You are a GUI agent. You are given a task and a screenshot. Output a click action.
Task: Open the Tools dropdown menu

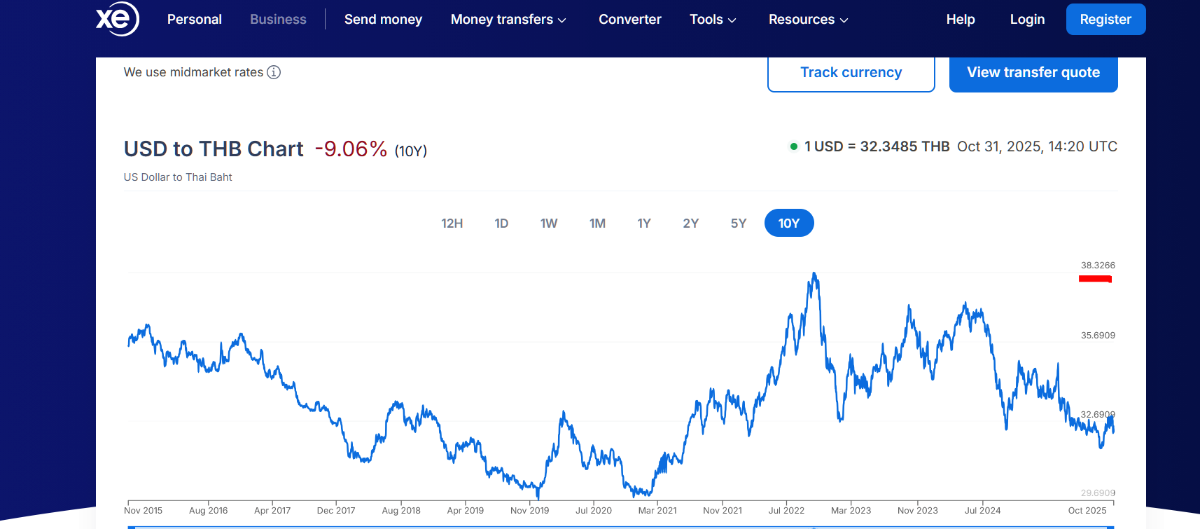pos(713,19)
